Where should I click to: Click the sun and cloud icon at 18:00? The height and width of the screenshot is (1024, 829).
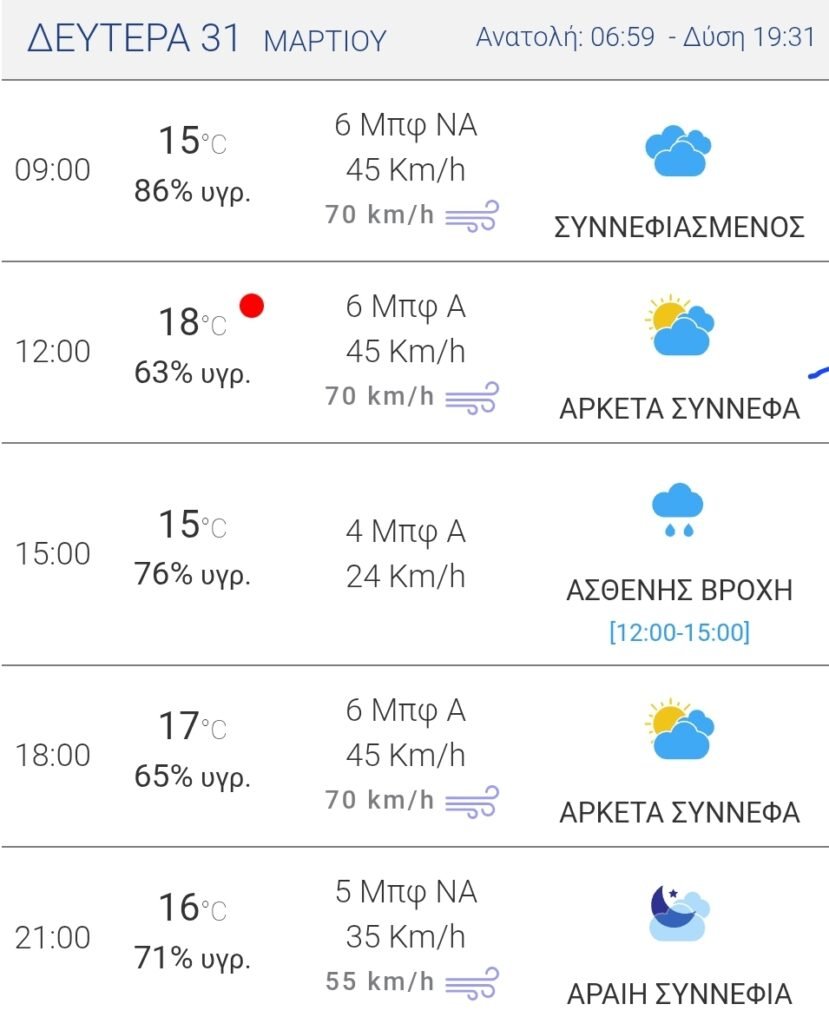pos(679,729)
